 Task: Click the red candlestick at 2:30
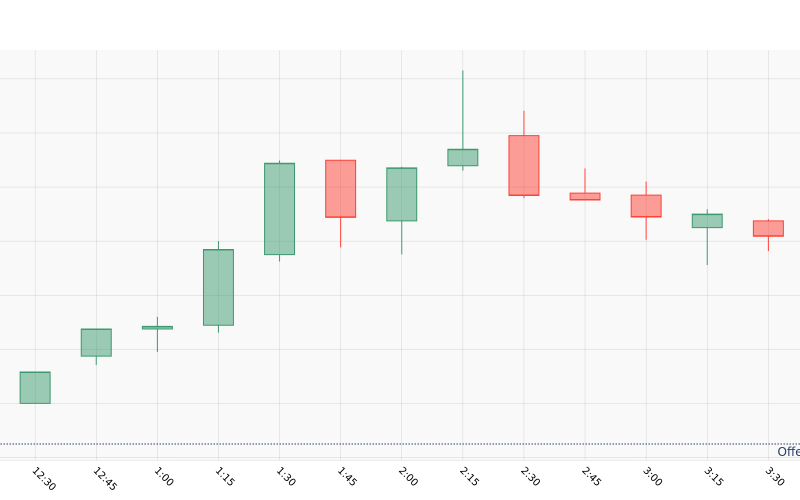(x=523, y=165)
